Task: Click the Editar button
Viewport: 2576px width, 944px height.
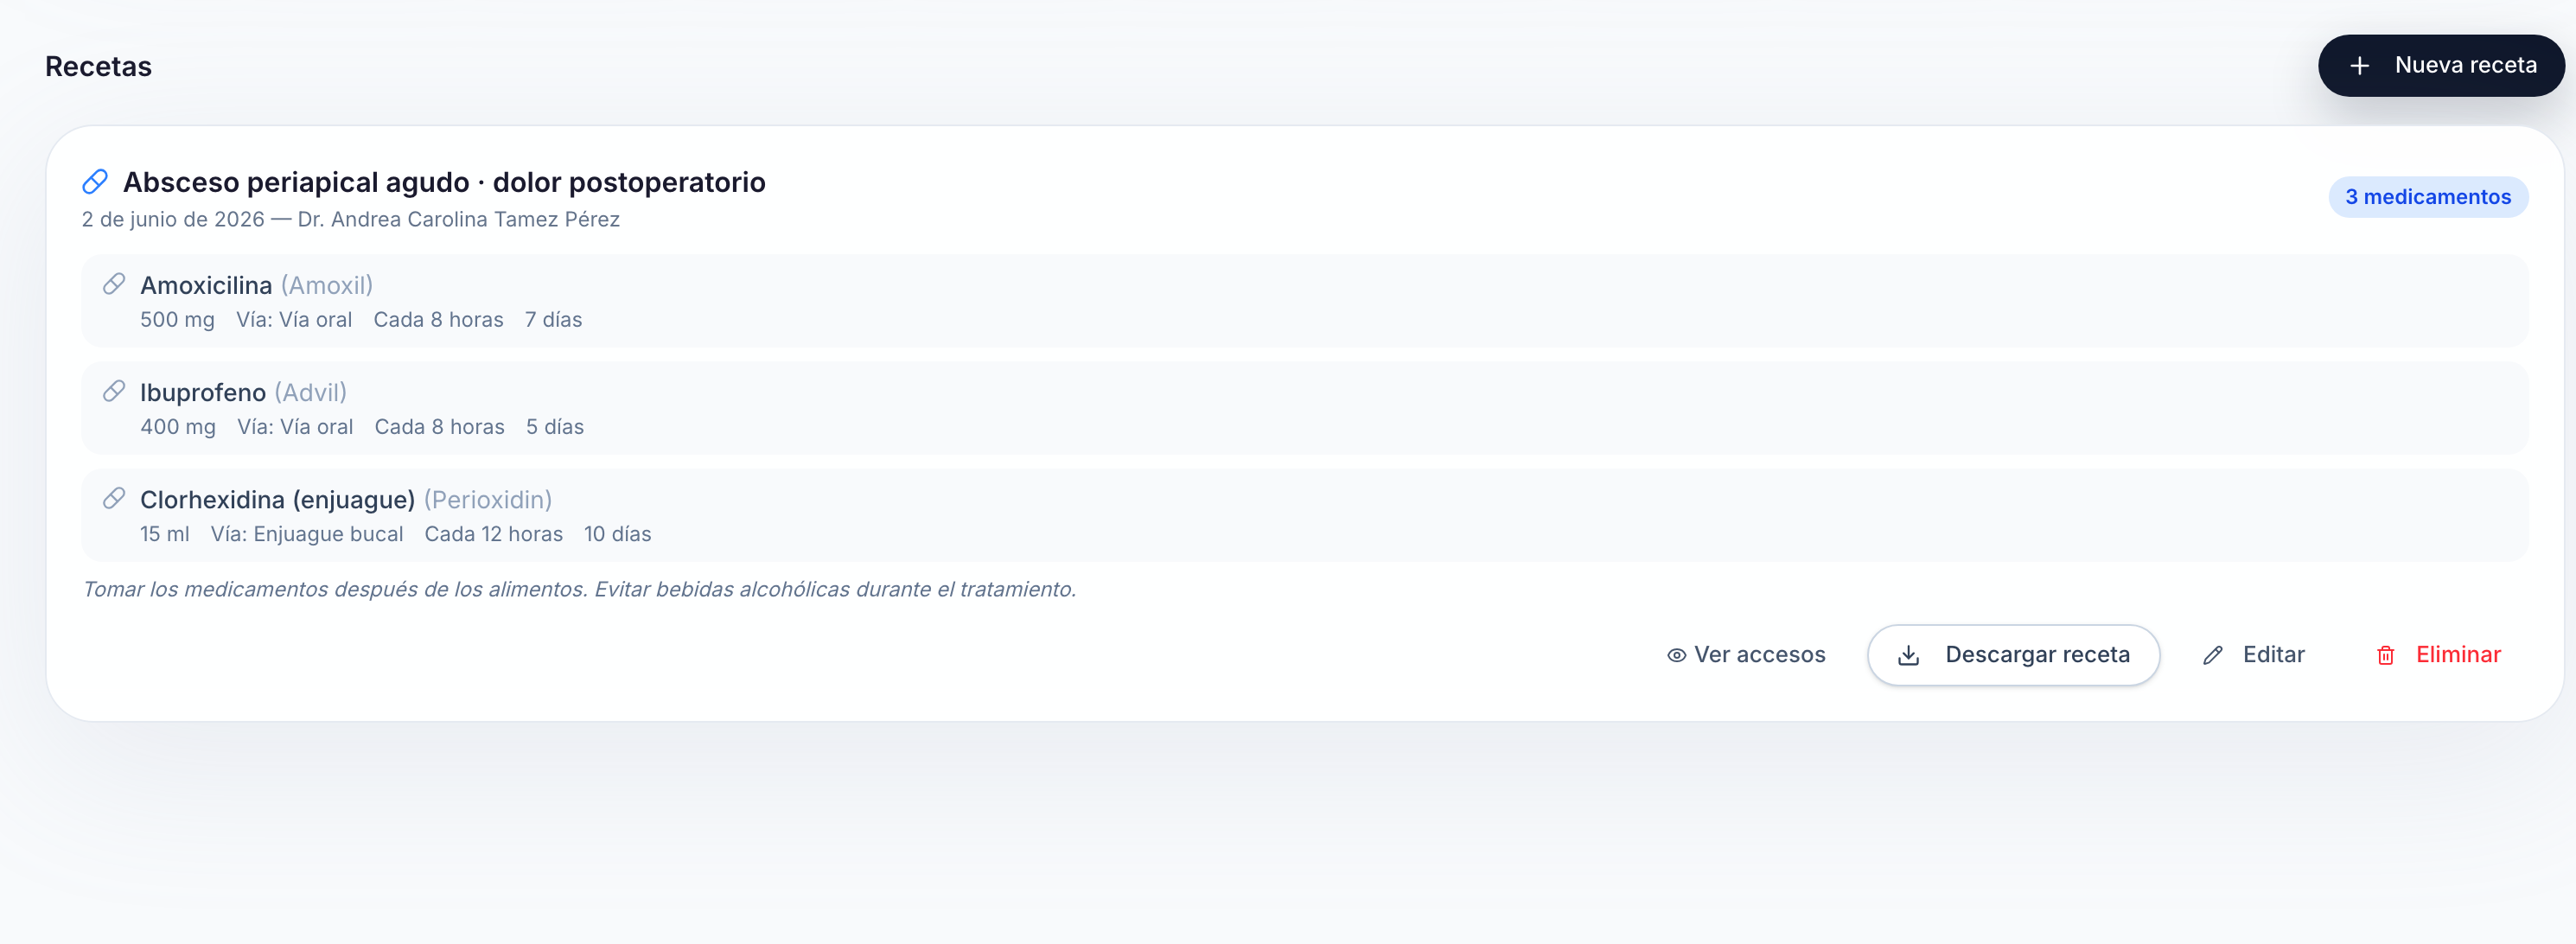Action: point(2253,655)
